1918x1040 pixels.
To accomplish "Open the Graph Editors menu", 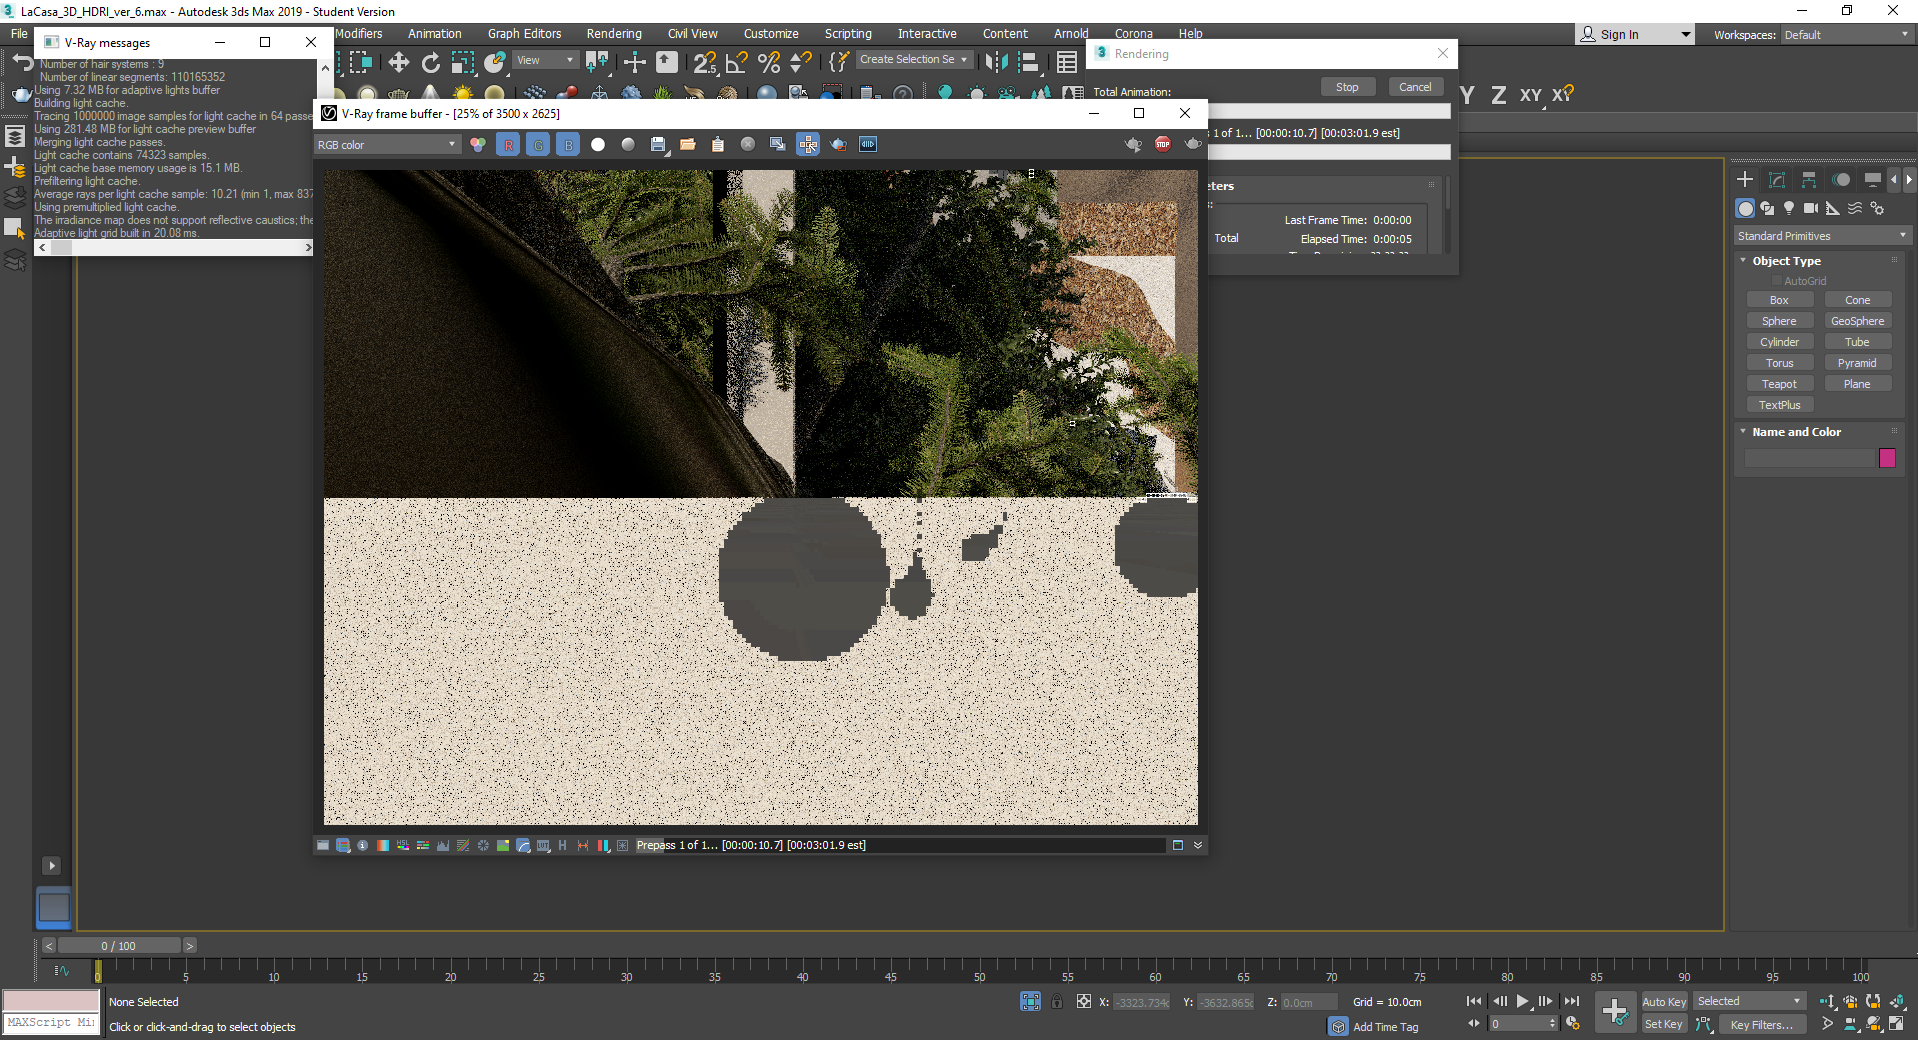I will (525, 34).
